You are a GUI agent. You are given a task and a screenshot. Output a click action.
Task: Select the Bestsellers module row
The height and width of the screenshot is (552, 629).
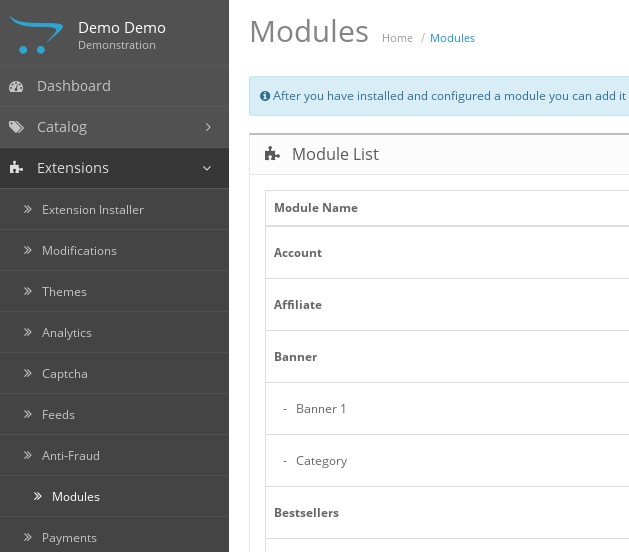click(x=447, y=513)
